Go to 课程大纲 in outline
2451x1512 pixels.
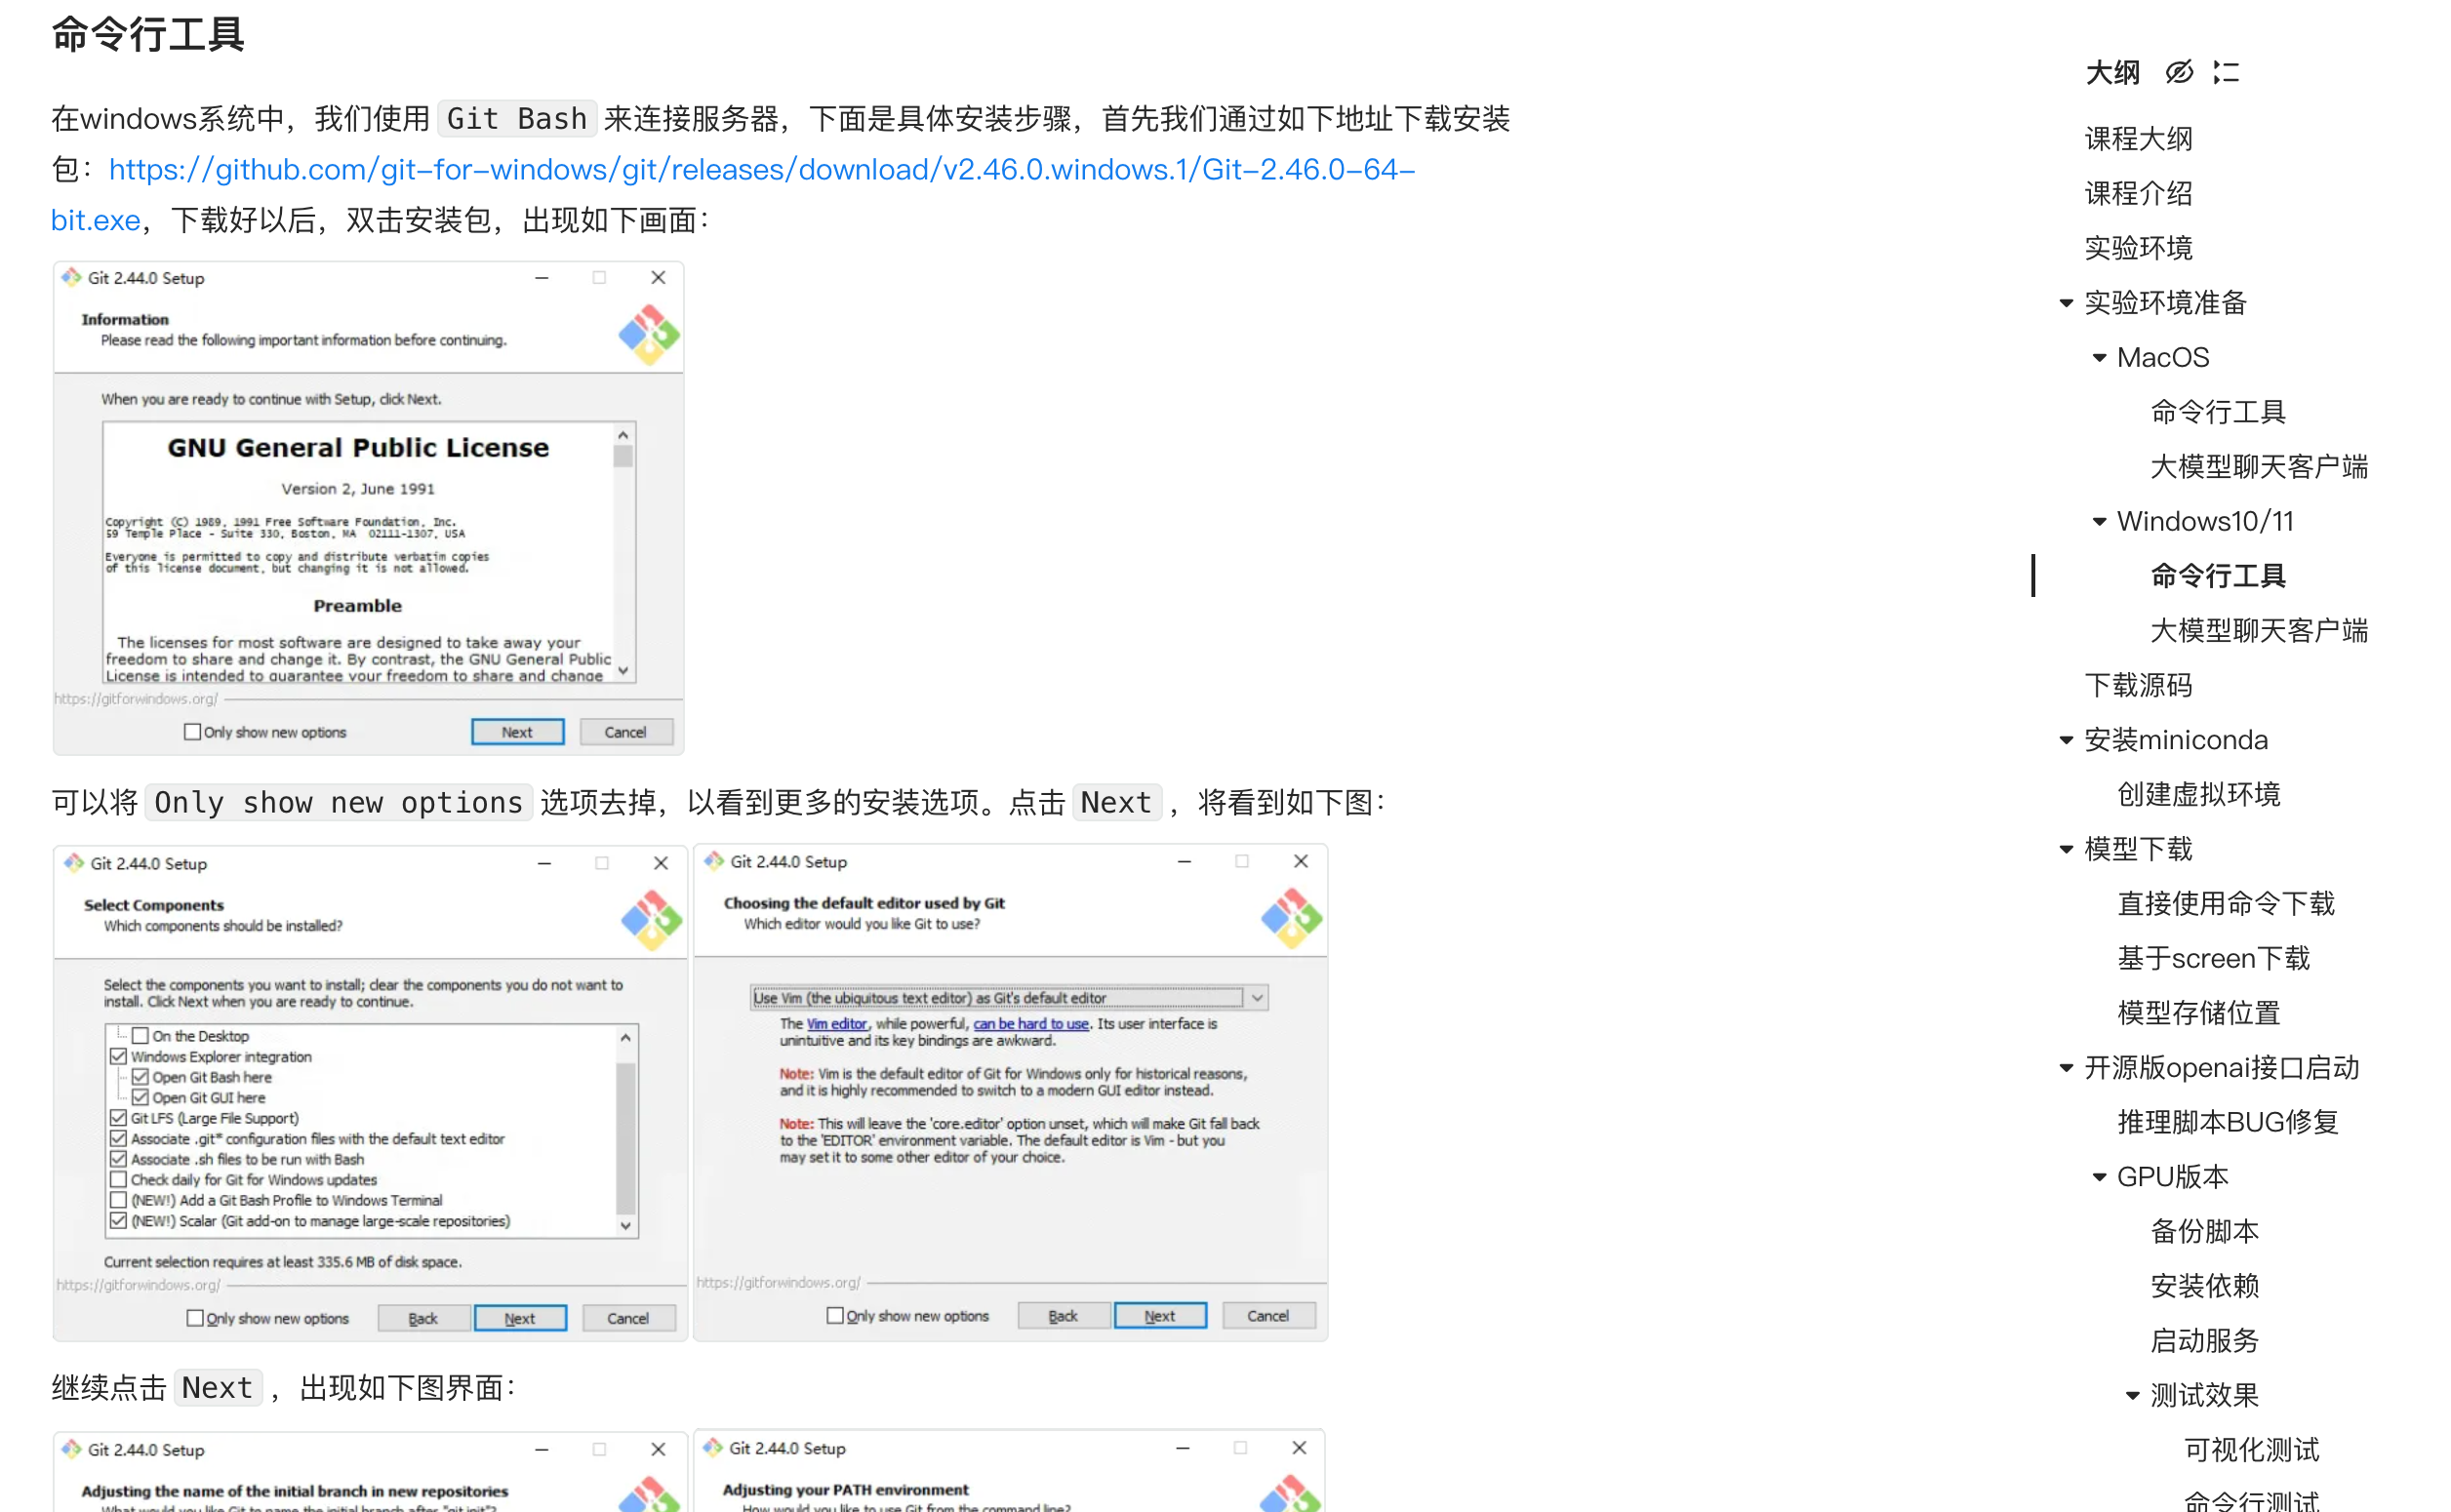2138,139
